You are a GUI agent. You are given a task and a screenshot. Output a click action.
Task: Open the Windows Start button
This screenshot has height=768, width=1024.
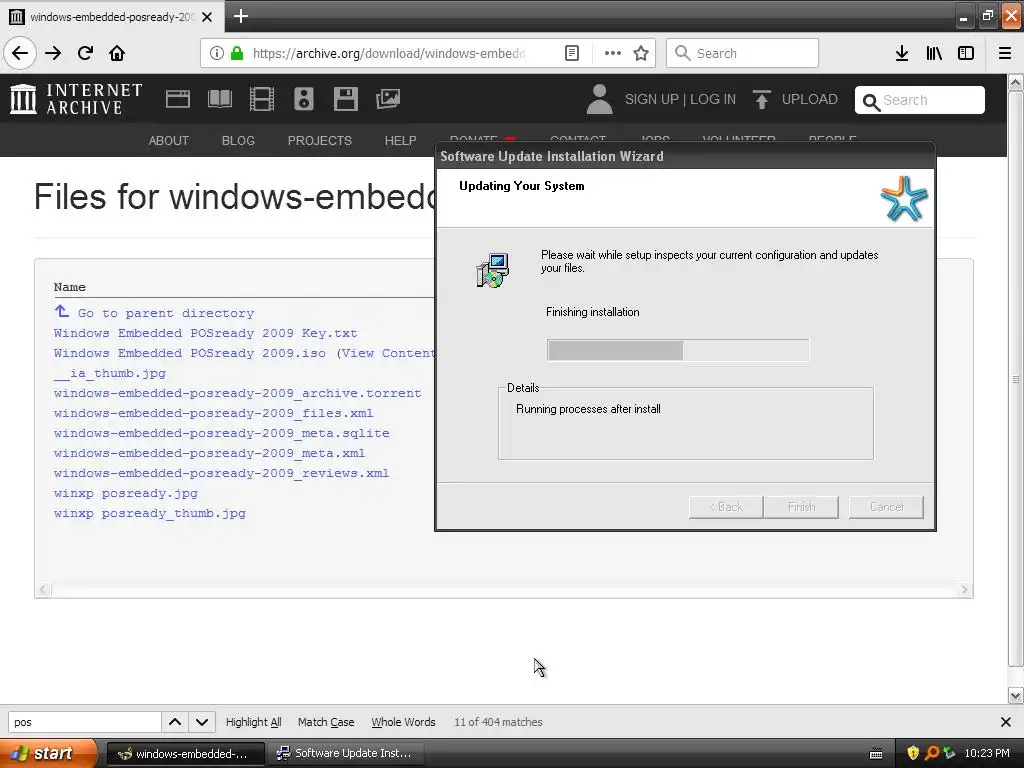(x=48, y=753)
